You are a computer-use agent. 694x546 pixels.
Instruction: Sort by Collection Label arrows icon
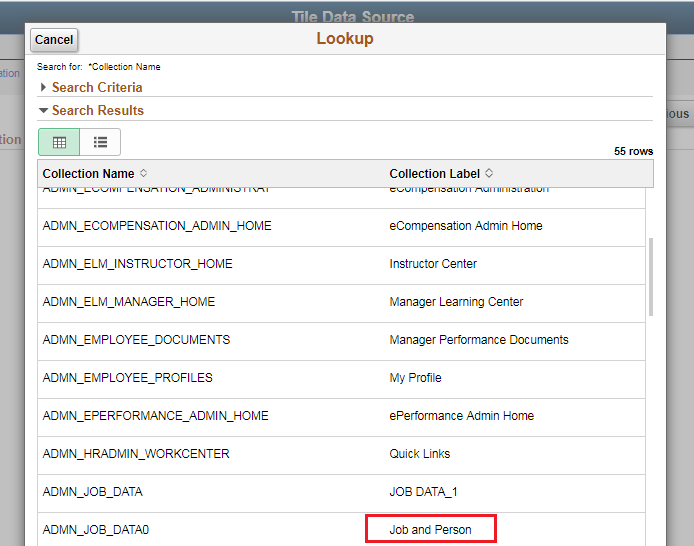(489, 174)
